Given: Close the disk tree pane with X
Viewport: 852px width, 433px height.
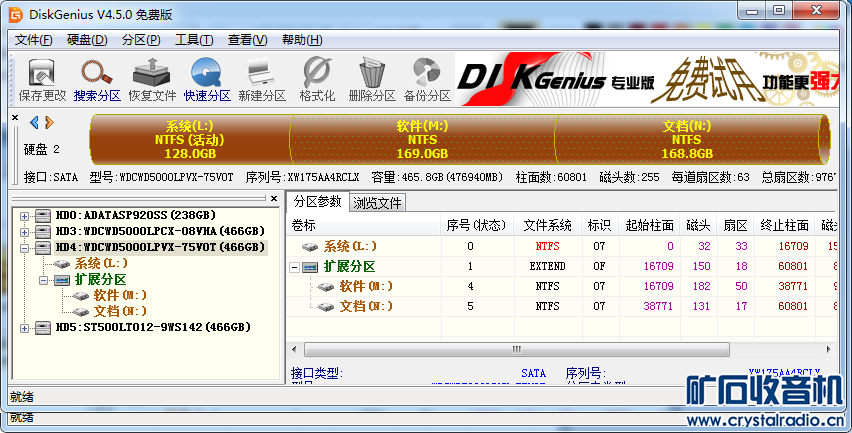Looking at the screenshot, I should click(x=274, y=198).
